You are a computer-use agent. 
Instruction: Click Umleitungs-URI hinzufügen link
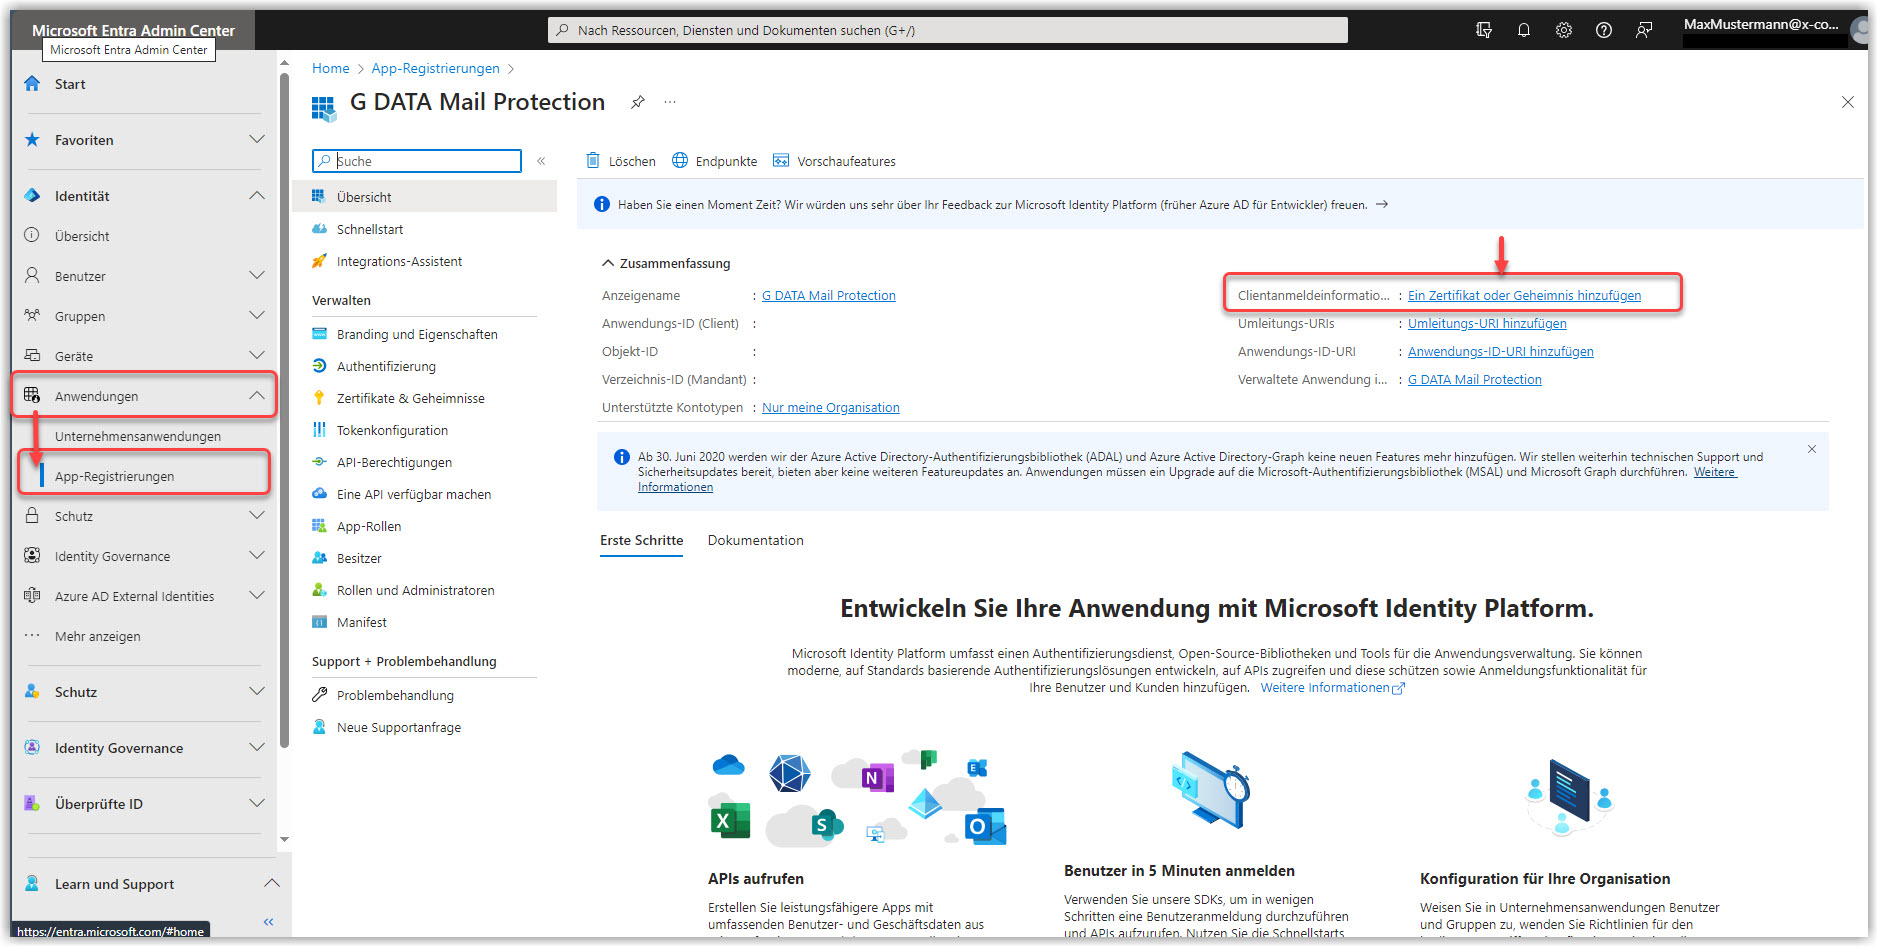pos(1487,323)
